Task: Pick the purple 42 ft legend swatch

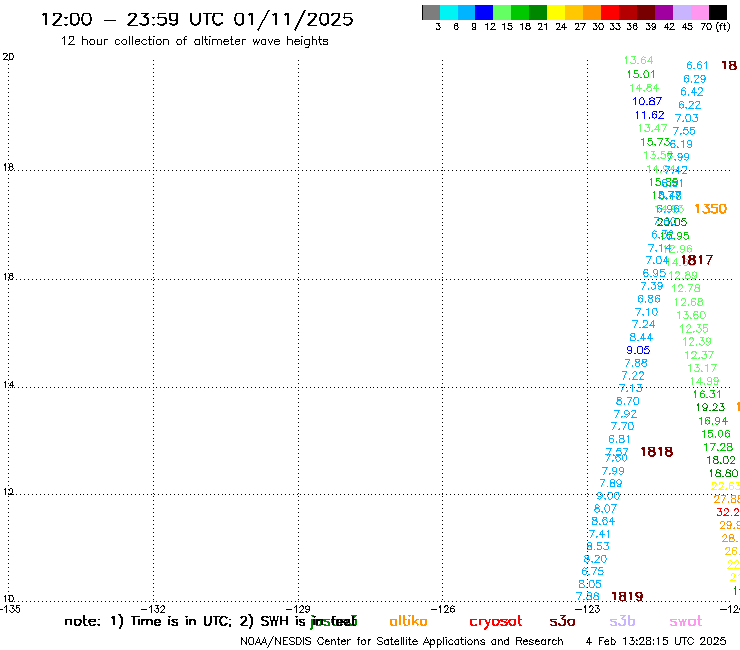Action: tap(664, 12)
